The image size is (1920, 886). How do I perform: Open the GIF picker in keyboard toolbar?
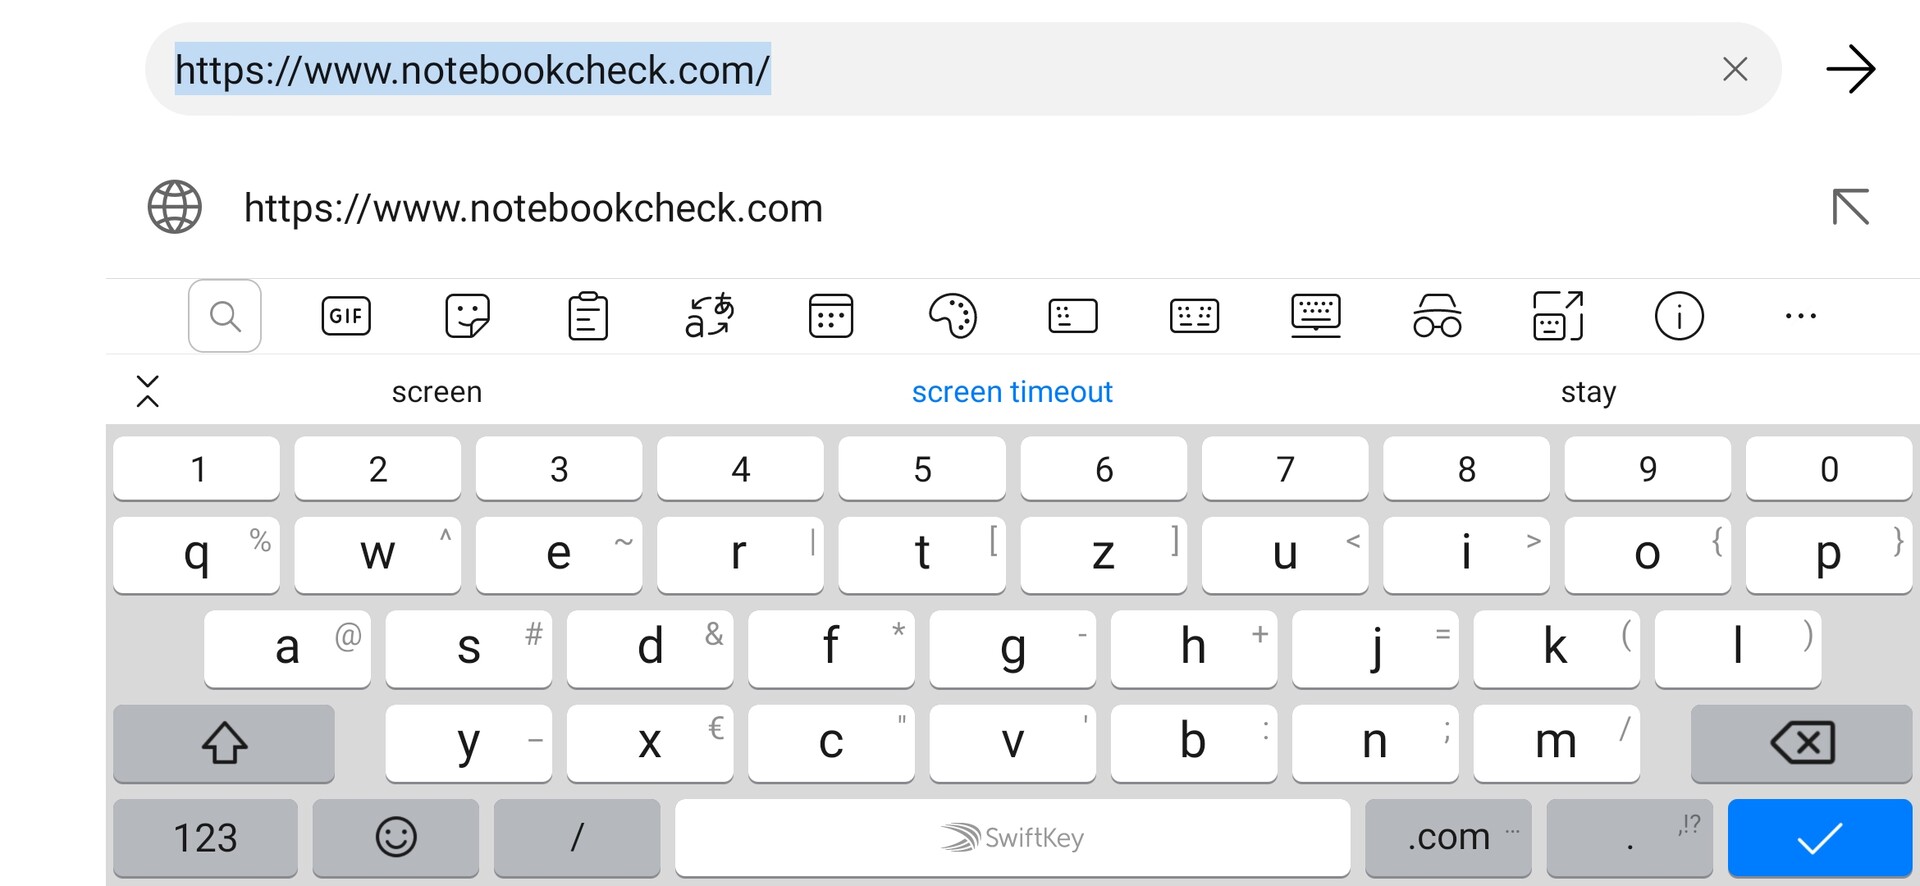tap(346, 316)
